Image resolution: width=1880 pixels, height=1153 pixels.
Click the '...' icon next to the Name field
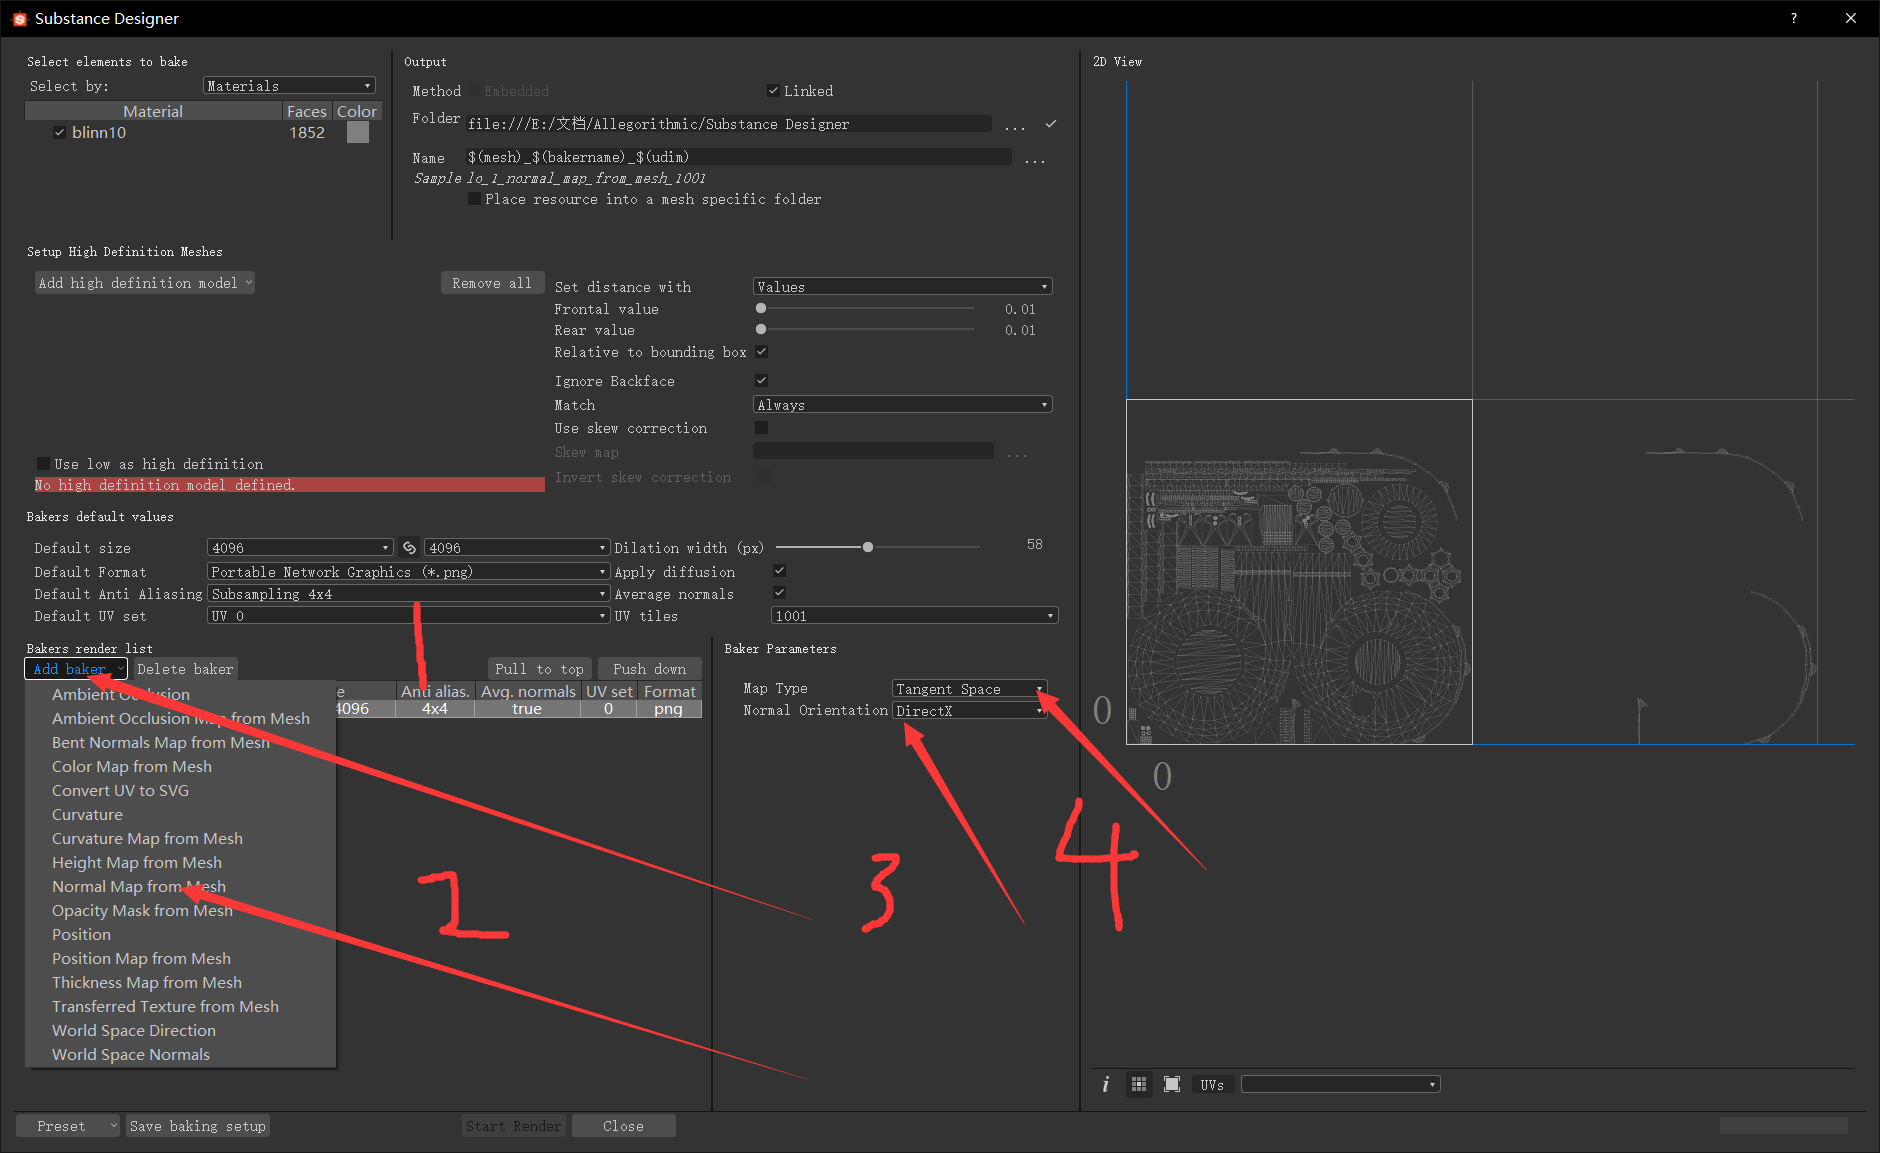[1035, 157]
